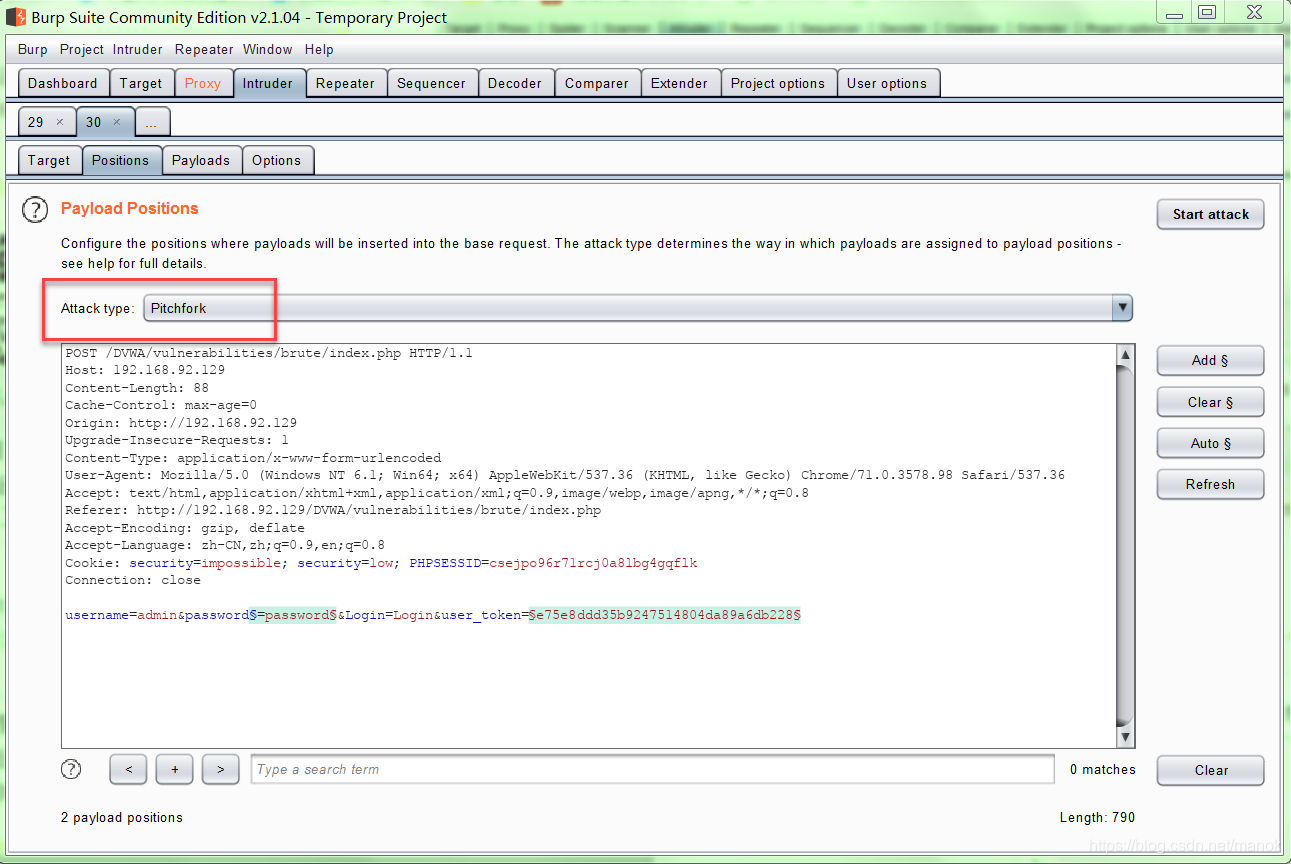
Task: Click the Referer header line
Action: click(333, 510)
